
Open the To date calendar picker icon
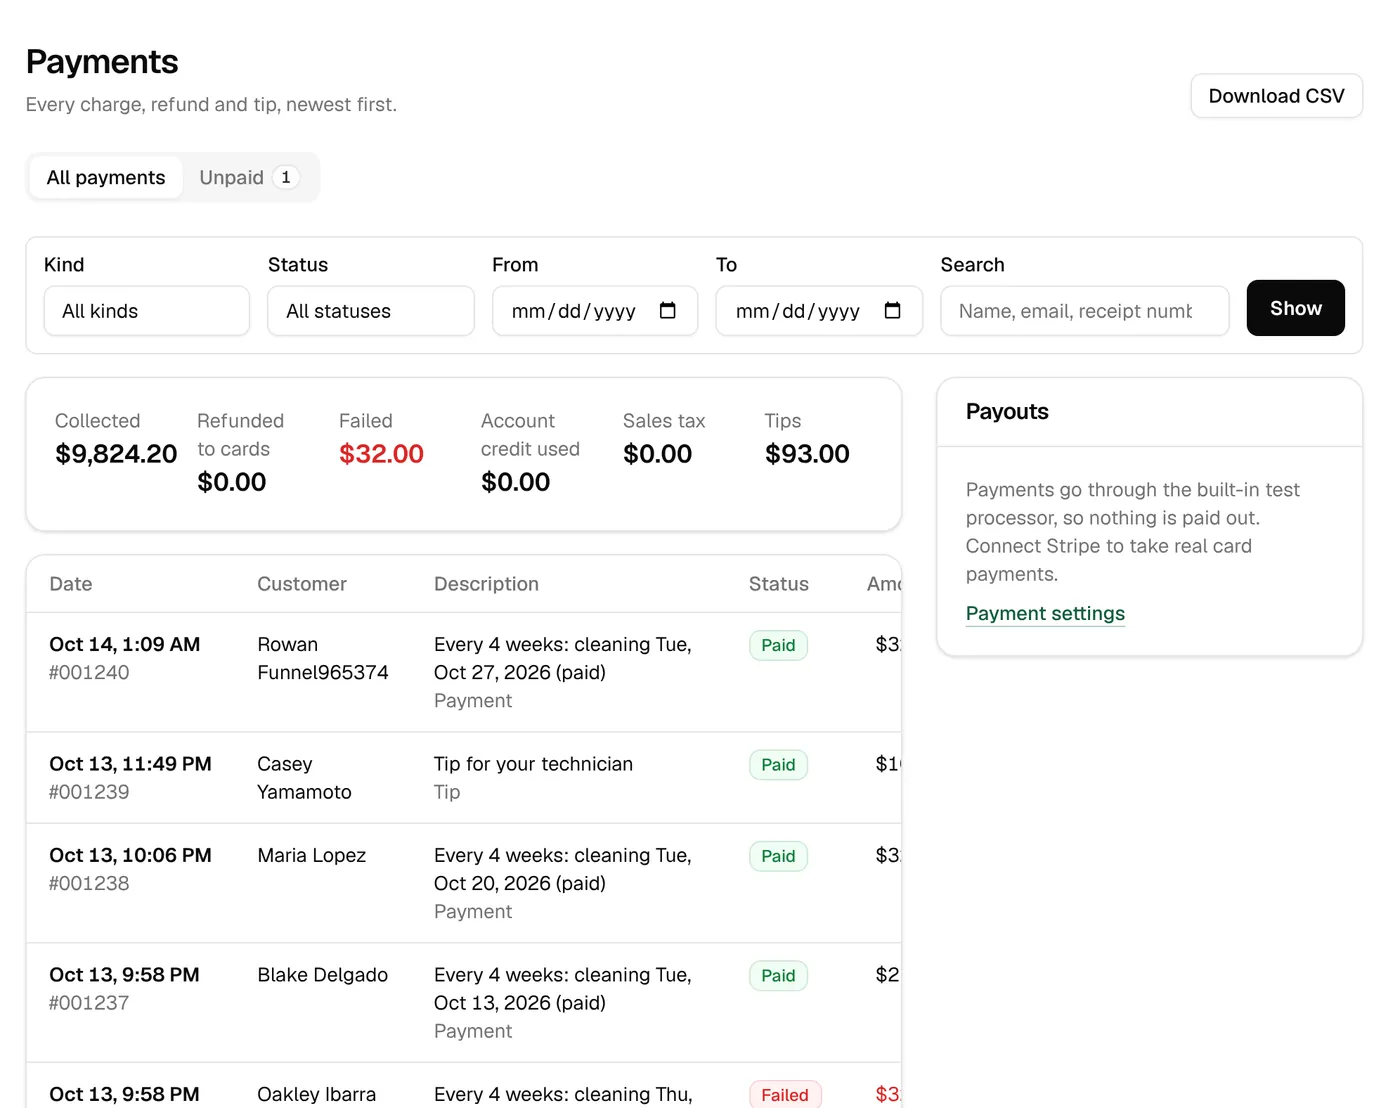[893, 311]
